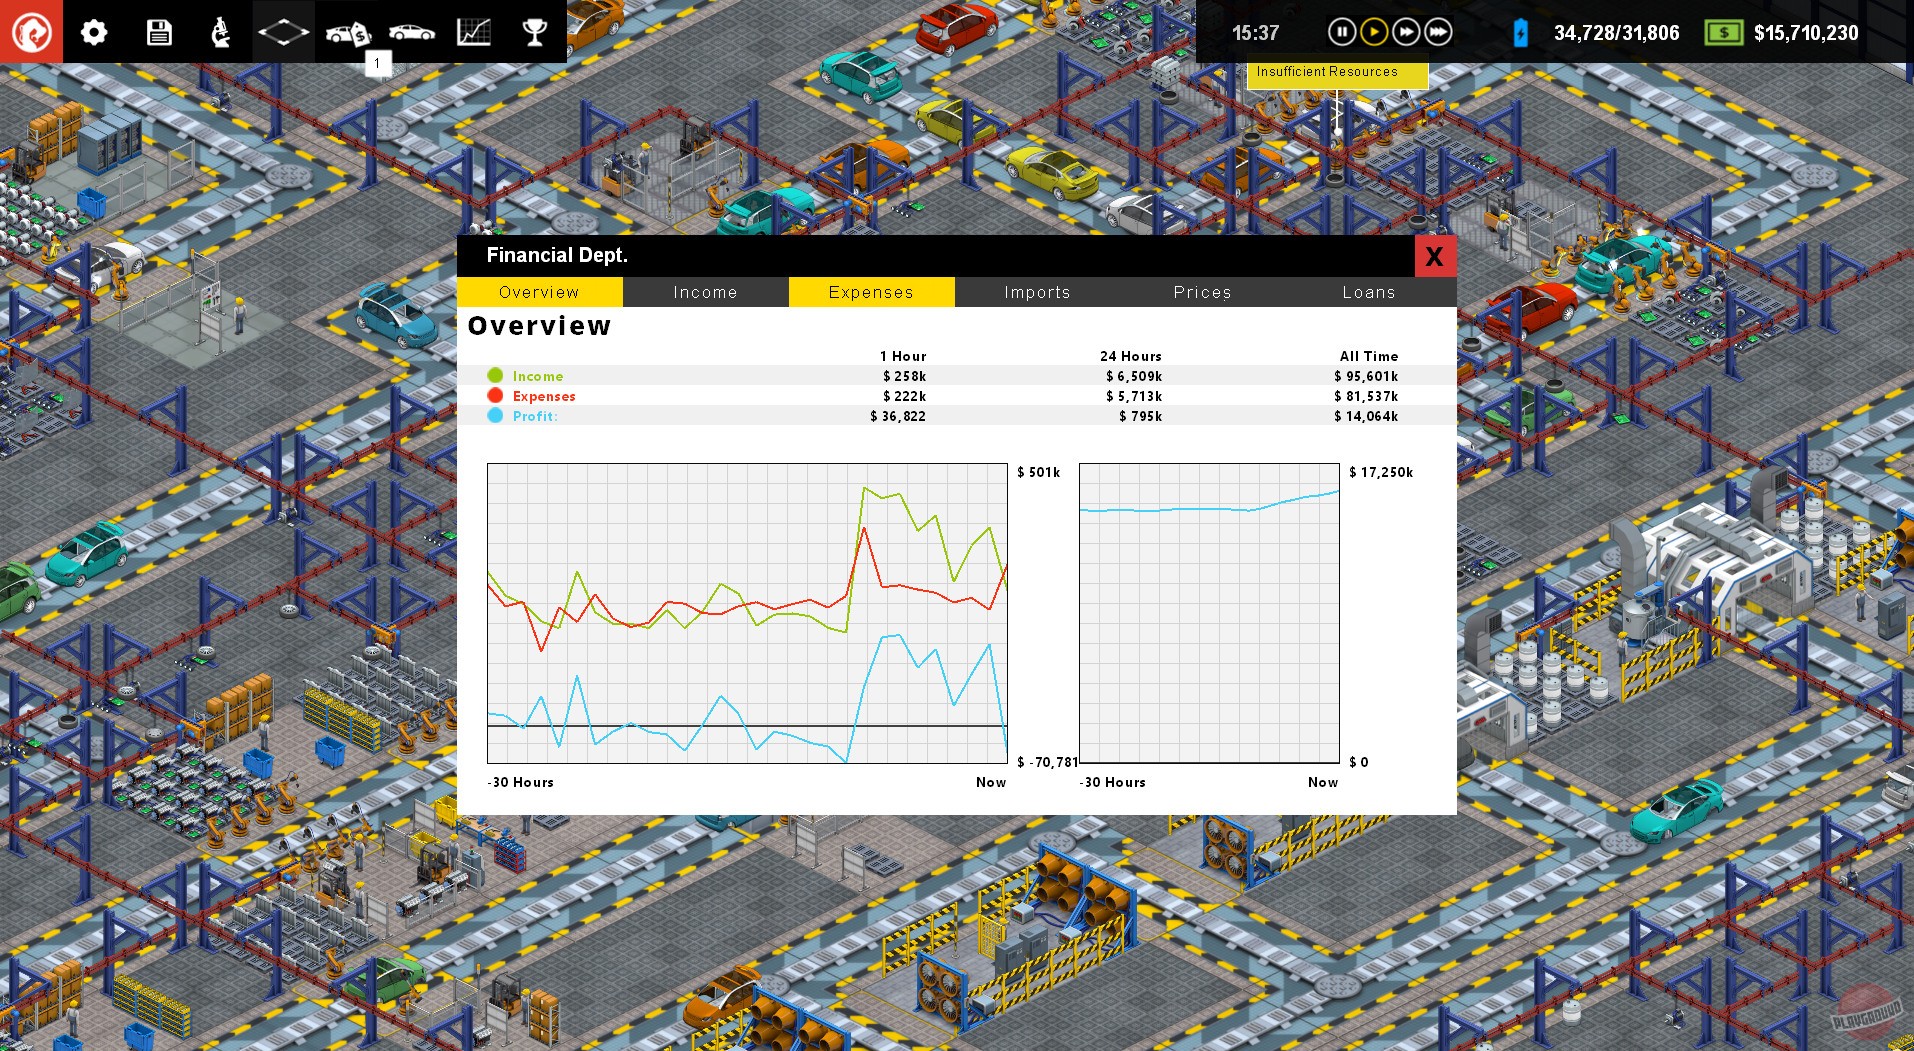Open the Loans tab

1368,292
